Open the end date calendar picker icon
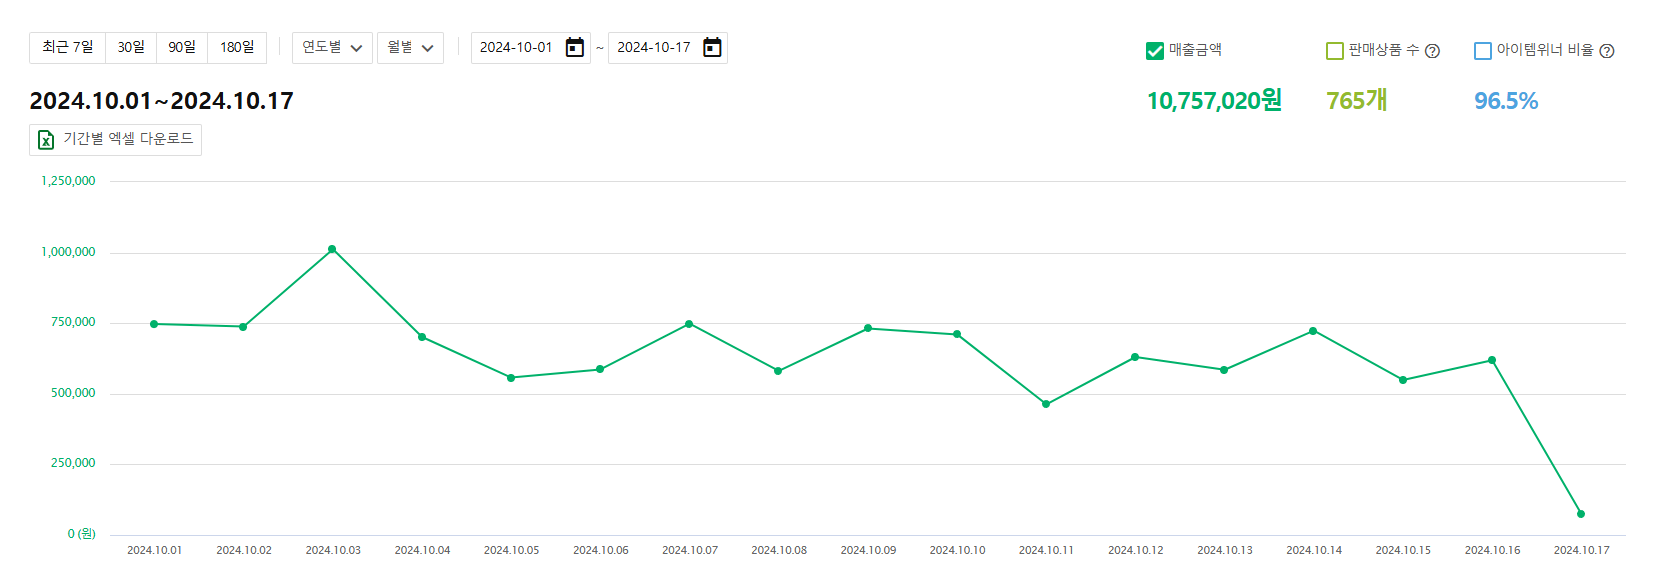 click(x=712, y=48)
